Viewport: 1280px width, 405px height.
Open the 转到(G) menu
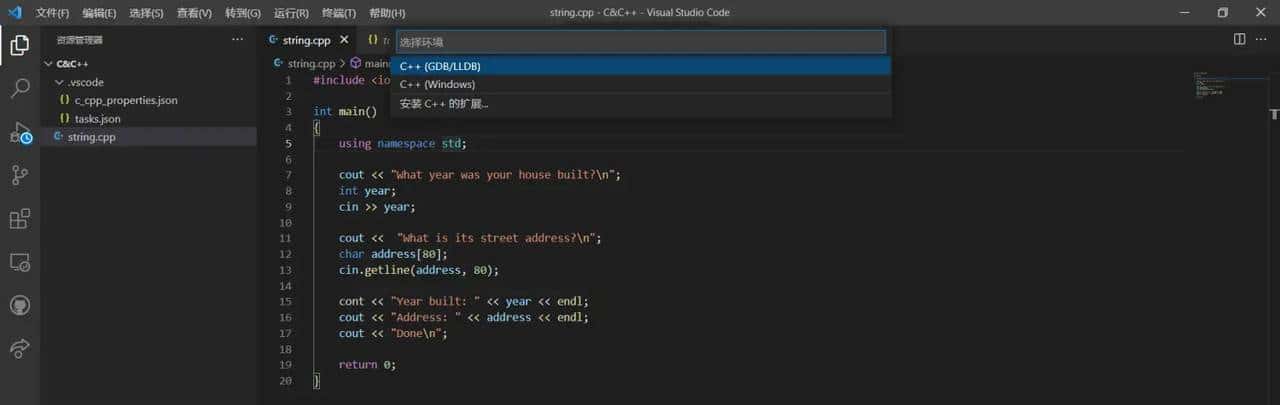(242, 13)
